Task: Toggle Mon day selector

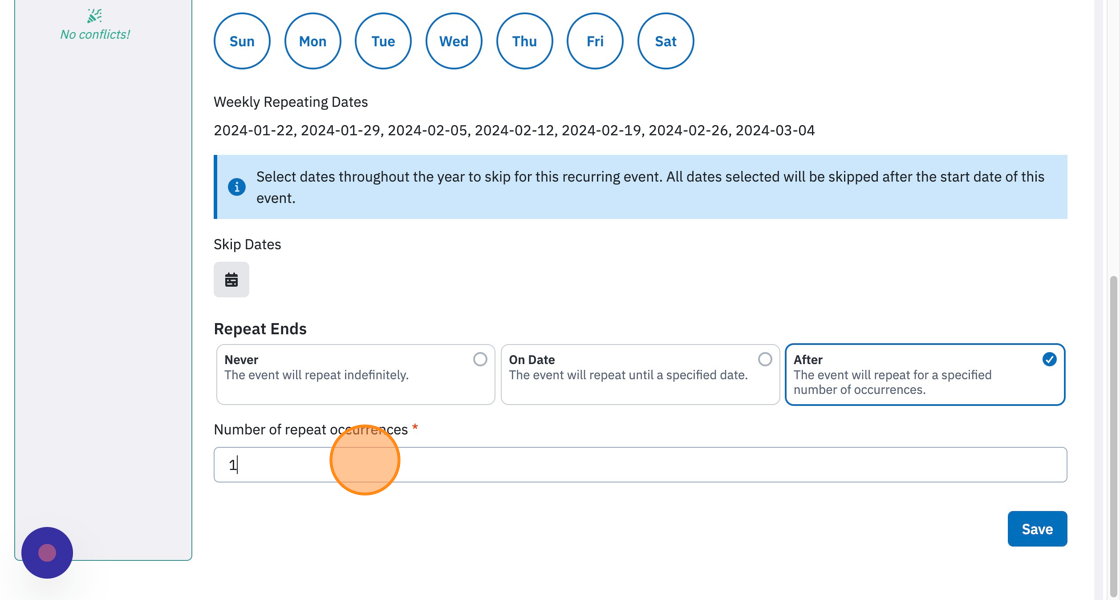Action: [x=313, y=41]
